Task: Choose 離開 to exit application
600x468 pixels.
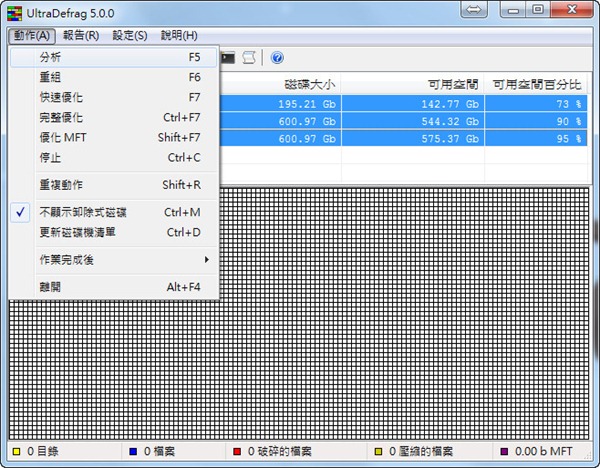Action: point(114,287)
